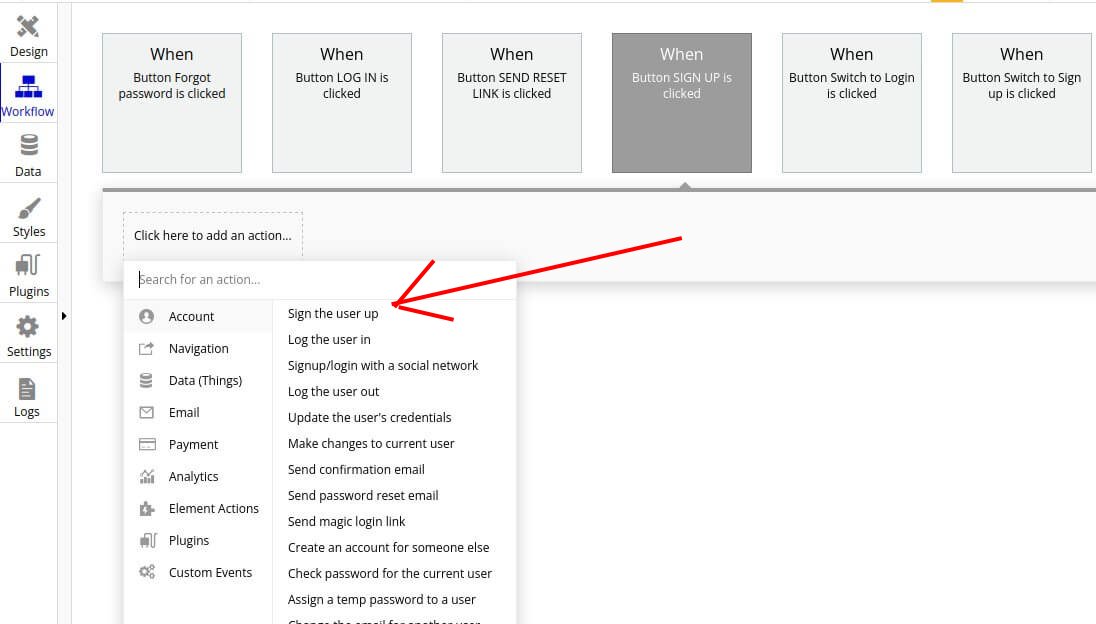Open the Plugins icon in sidebar

[x=28, y=267]
